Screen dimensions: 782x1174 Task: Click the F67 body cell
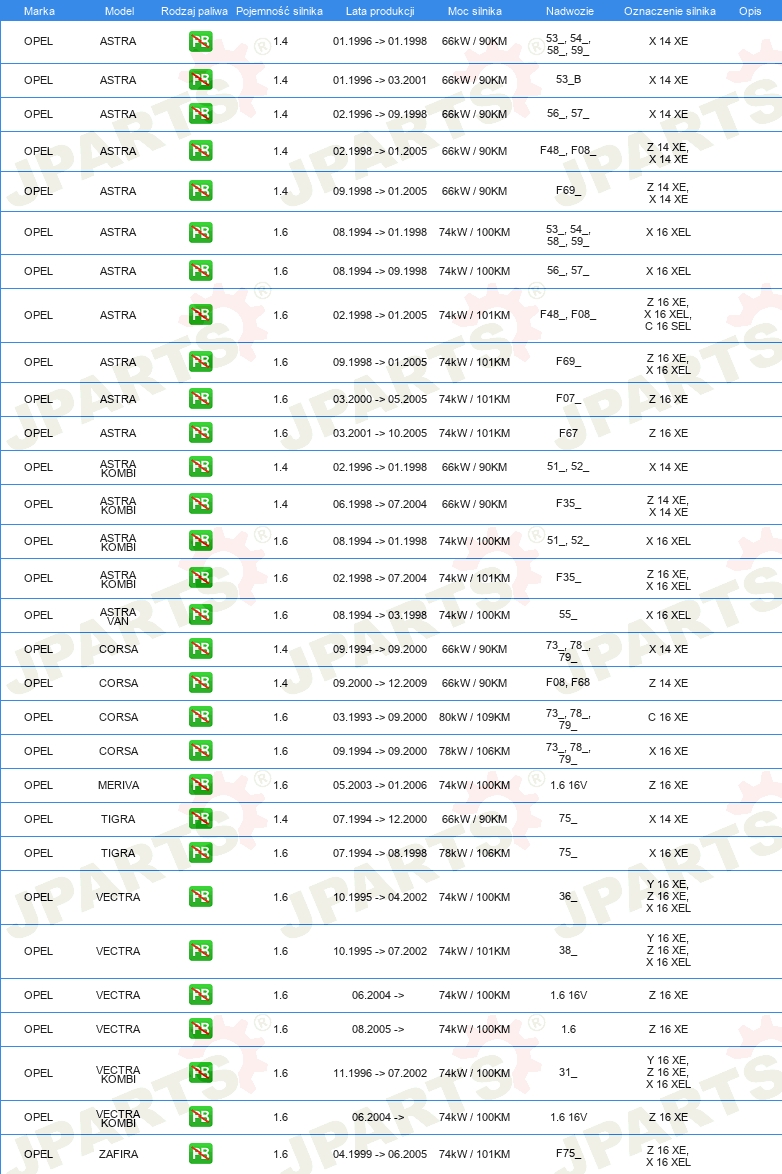[568, 433]
